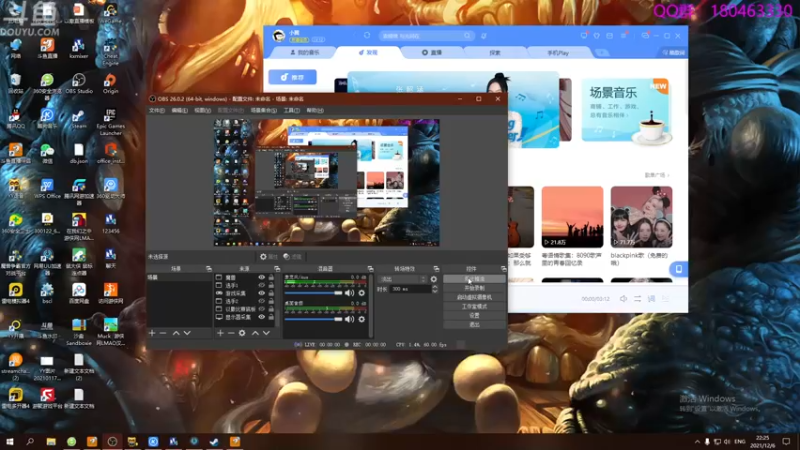Toggle the lock on 游戏采集 source
The image size is (800, 450).
click(271, 293)
